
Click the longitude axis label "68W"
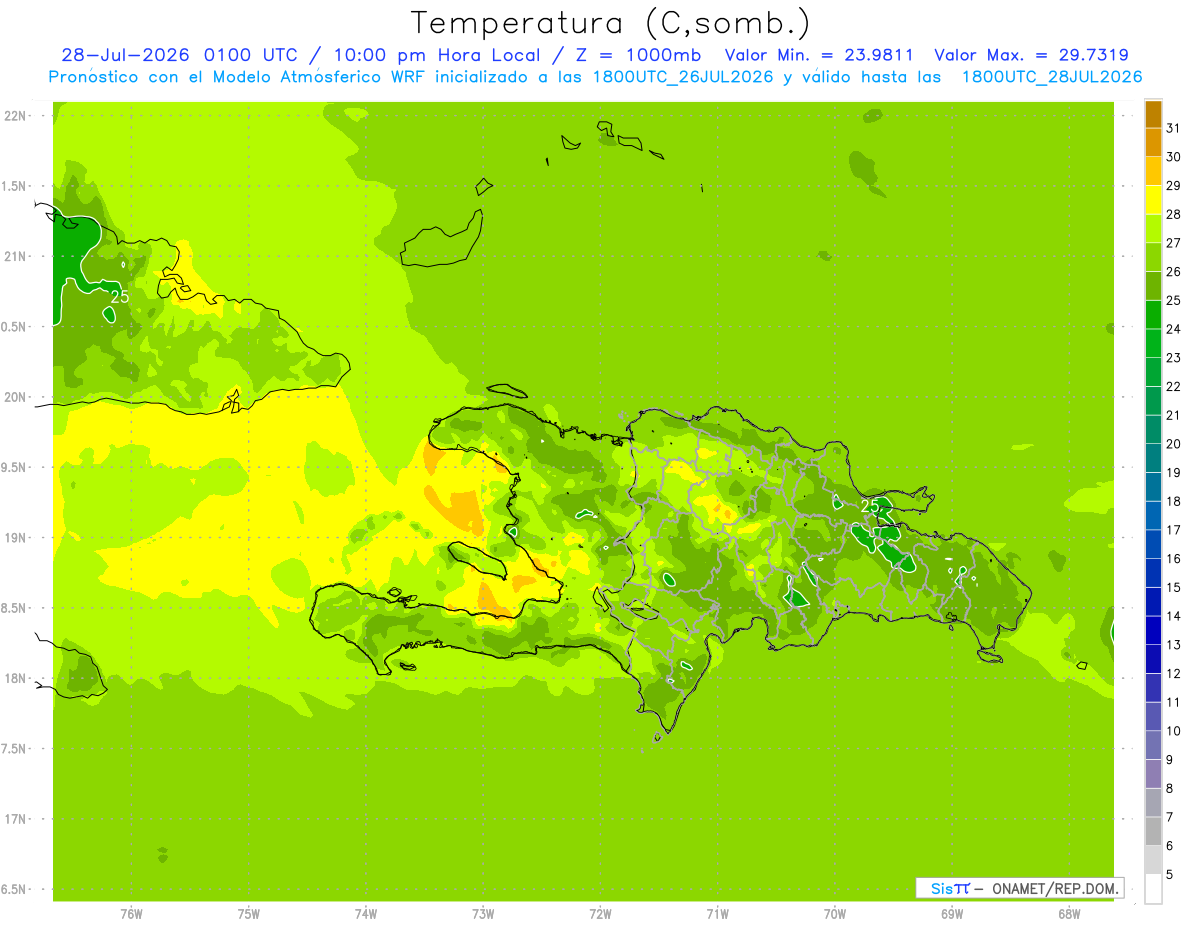tap(1069, 914)
